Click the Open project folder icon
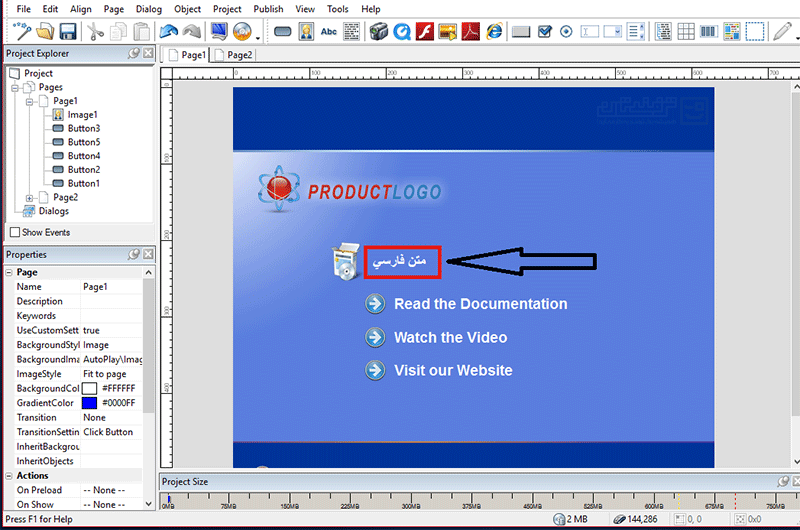 click(x=45, y=32)
